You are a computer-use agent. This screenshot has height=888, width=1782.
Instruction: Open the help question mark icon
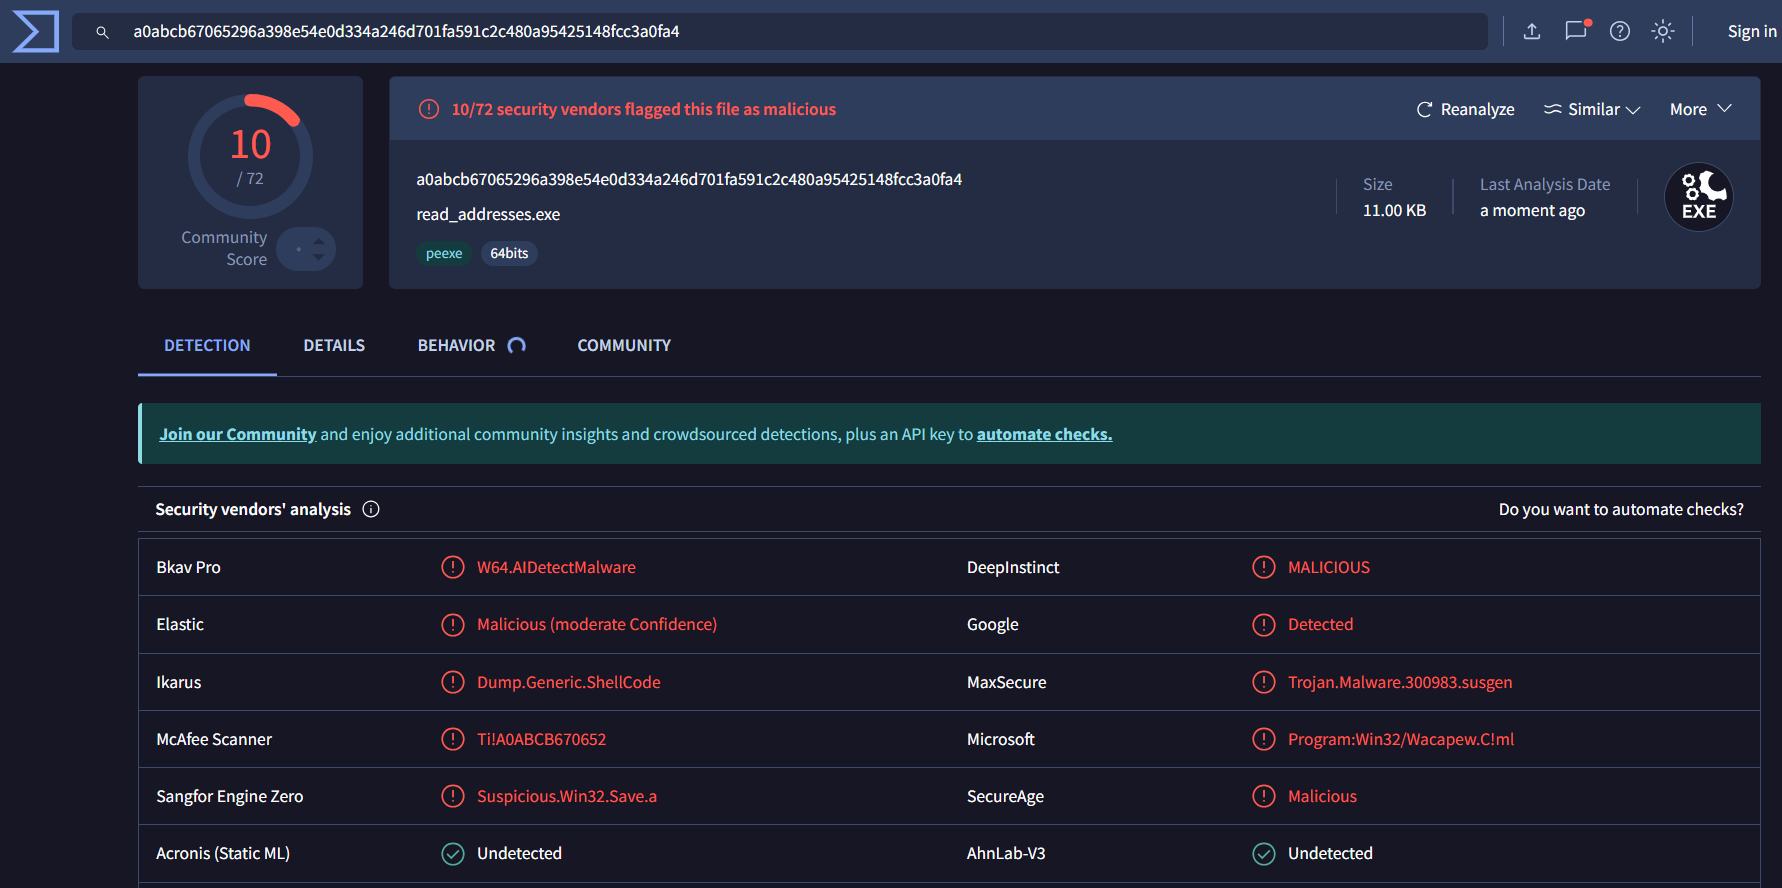coord(1620,31)
